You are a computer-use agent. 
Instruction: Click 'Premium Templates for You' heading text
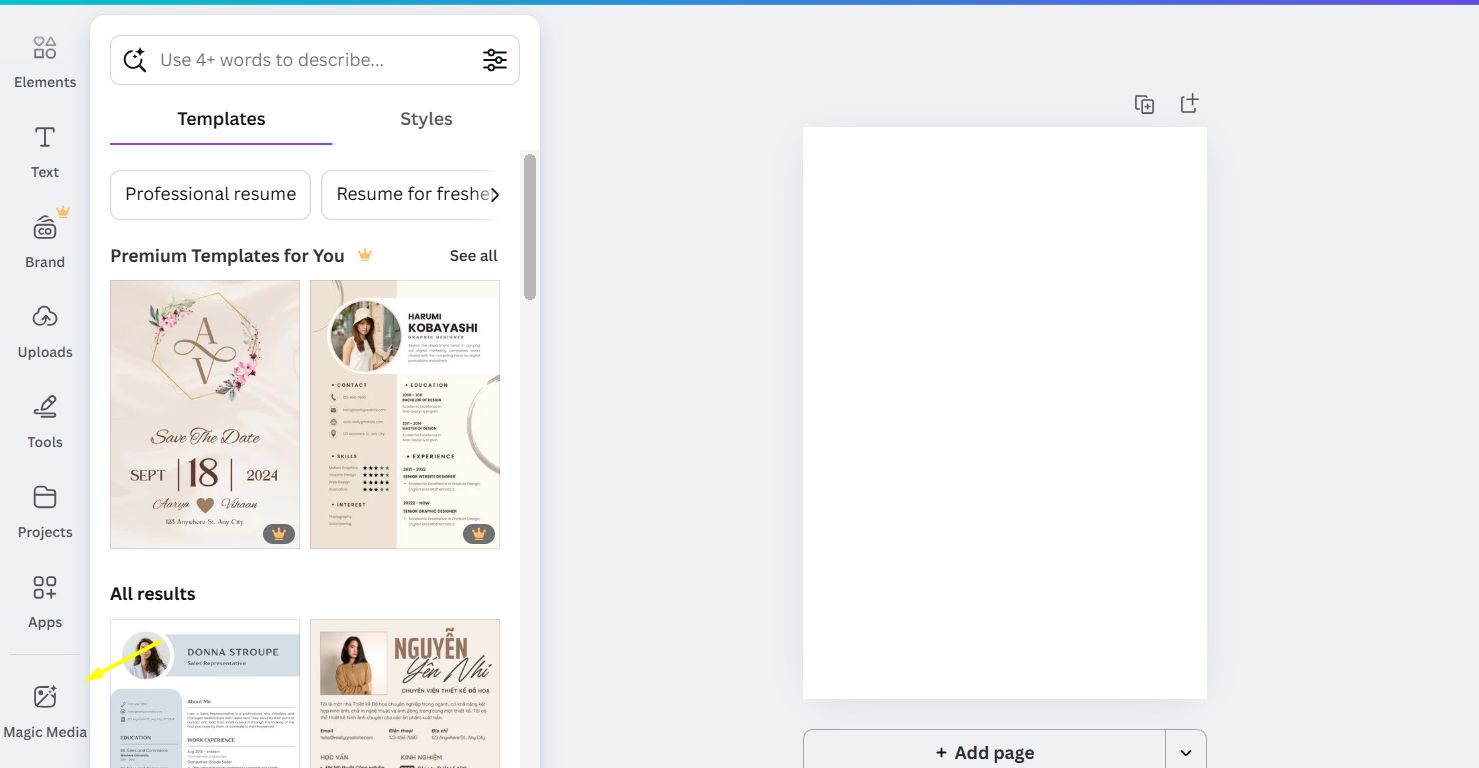tap(227, 256)
